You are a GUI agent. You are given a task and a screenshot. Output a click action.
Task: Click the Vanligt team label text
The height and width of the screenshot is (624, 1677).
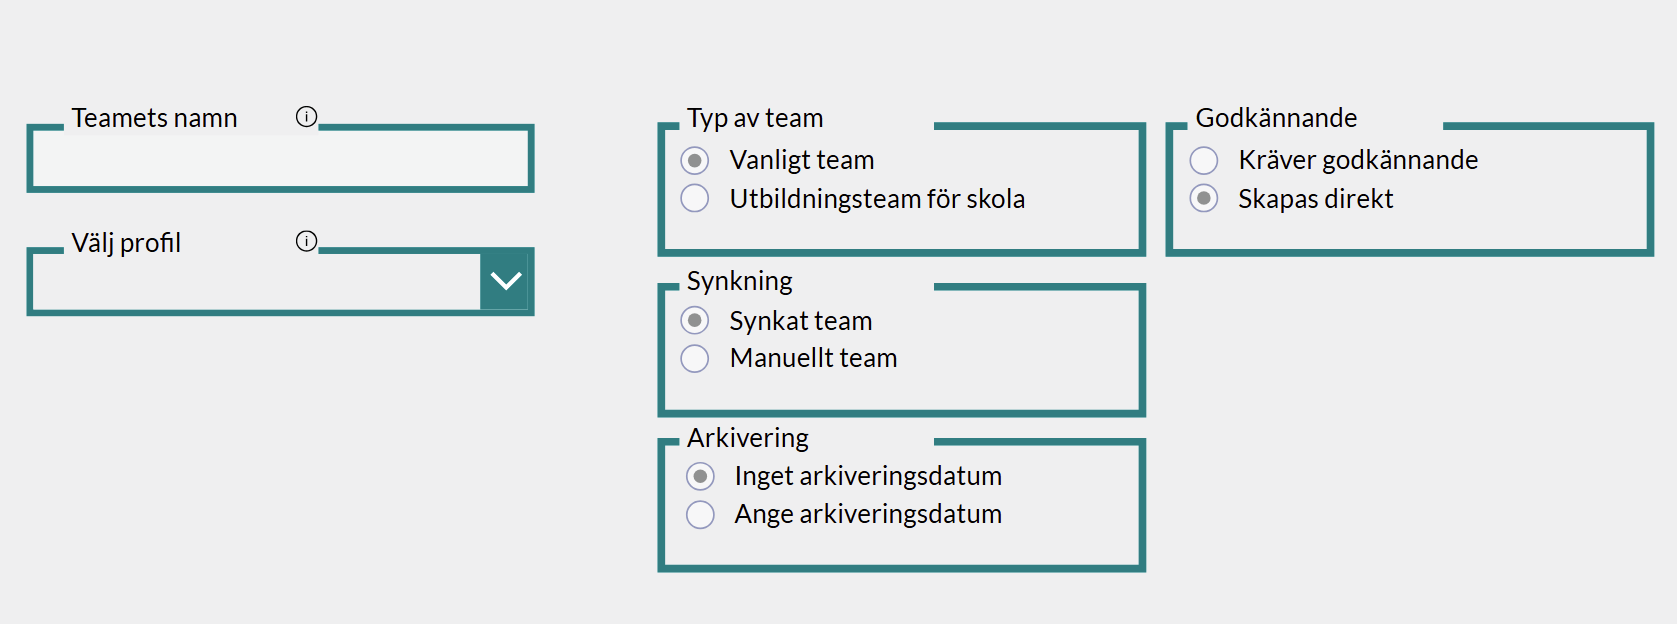point(802,160)
